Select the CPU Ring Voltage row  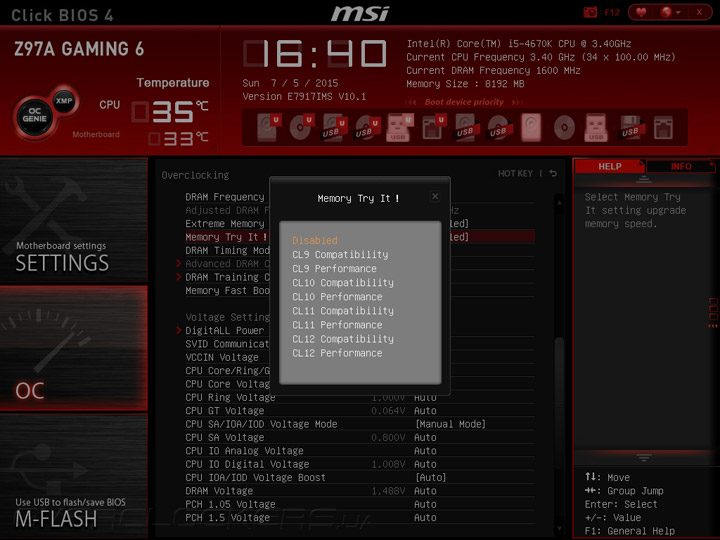(360, 397)
